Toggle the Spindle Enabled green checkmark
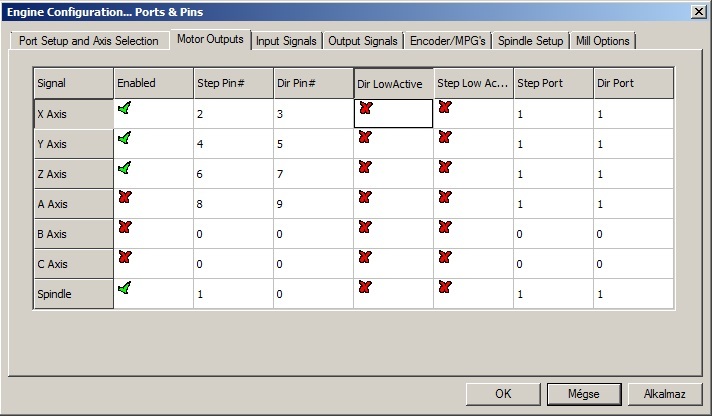Screen dimensions: 712x416 tap(124, 288)
